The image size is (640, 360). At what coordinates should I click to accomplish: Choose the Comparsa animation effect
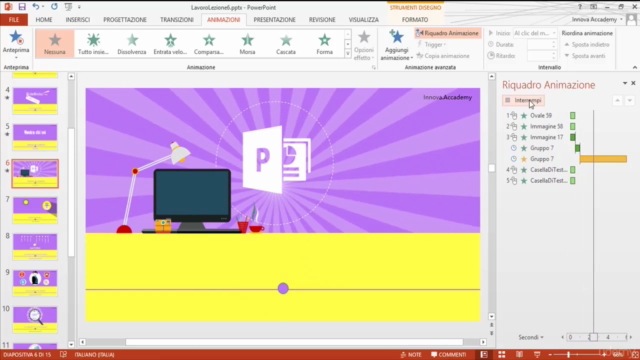[209, 44]
